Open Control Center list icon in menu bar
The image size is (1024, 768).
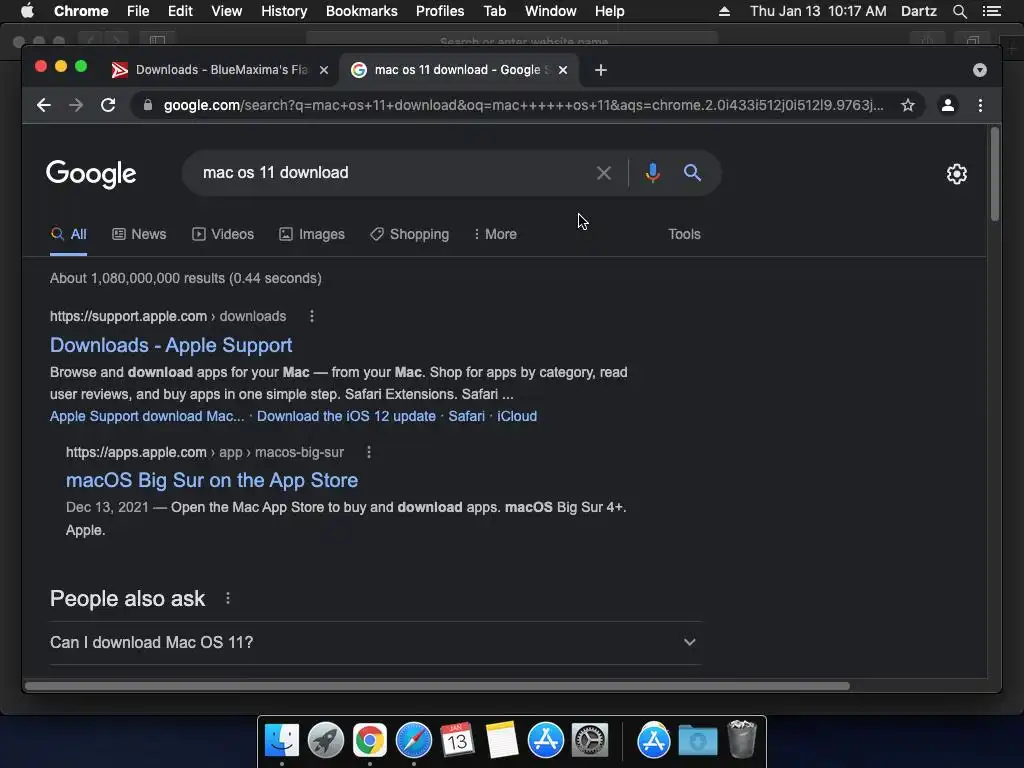coord(991,11)
